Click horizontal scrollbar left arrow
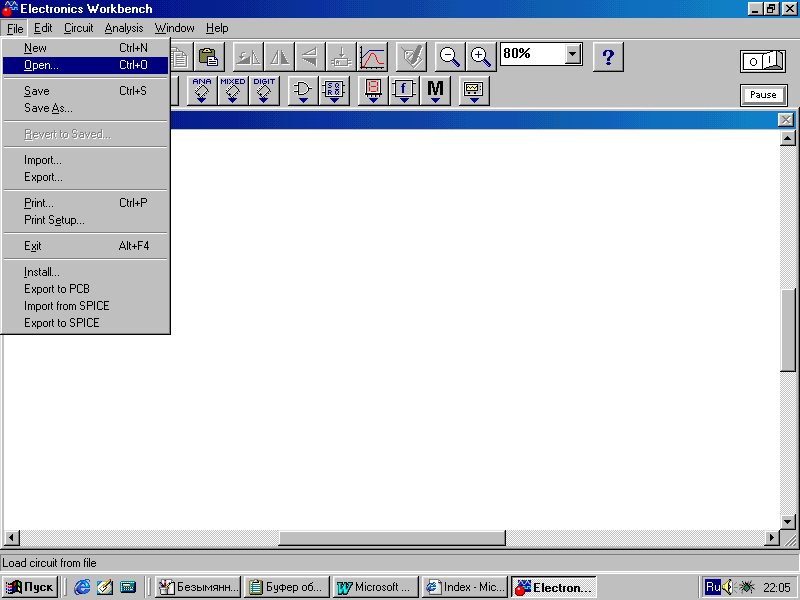This screenshot has height=600, width=800. (x=11, y=538)
